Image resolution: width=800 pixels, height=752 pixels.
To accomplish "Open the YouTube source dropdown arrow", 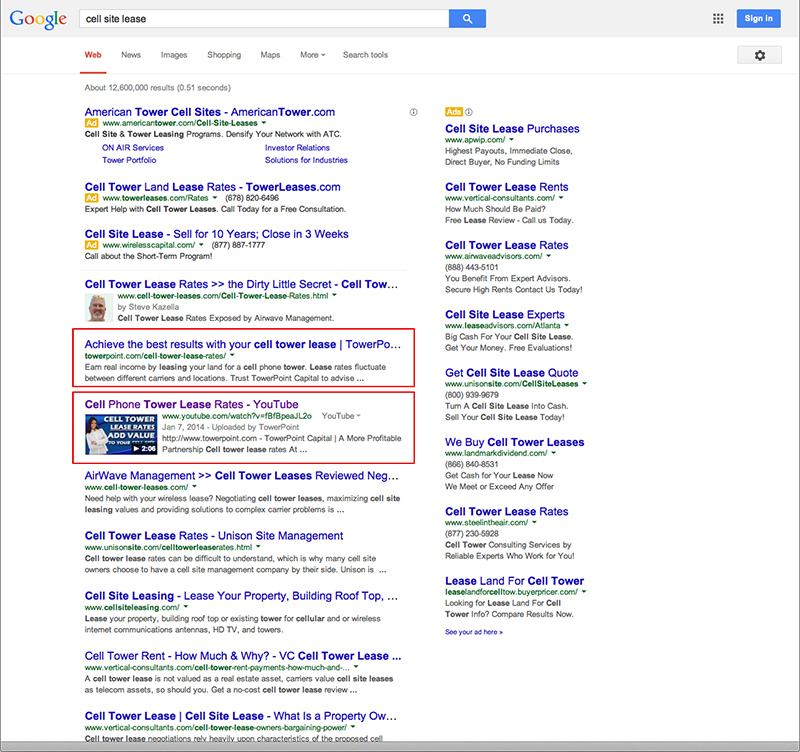I will pos(359,416).
